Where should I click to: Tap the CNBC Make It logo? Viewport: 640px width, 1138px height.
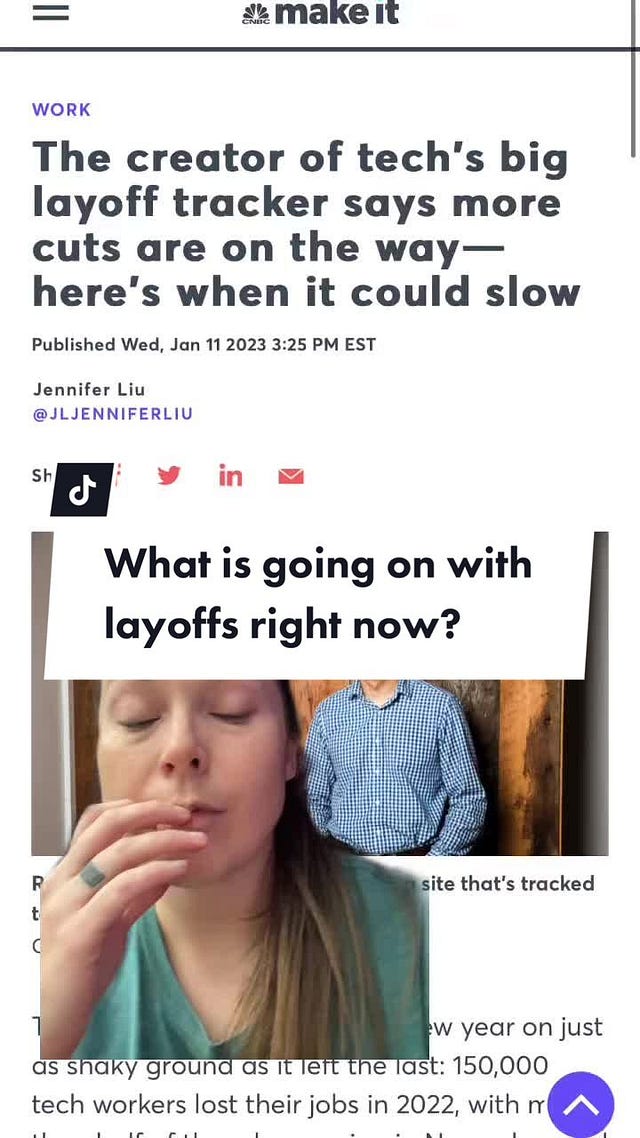[321, 13]
